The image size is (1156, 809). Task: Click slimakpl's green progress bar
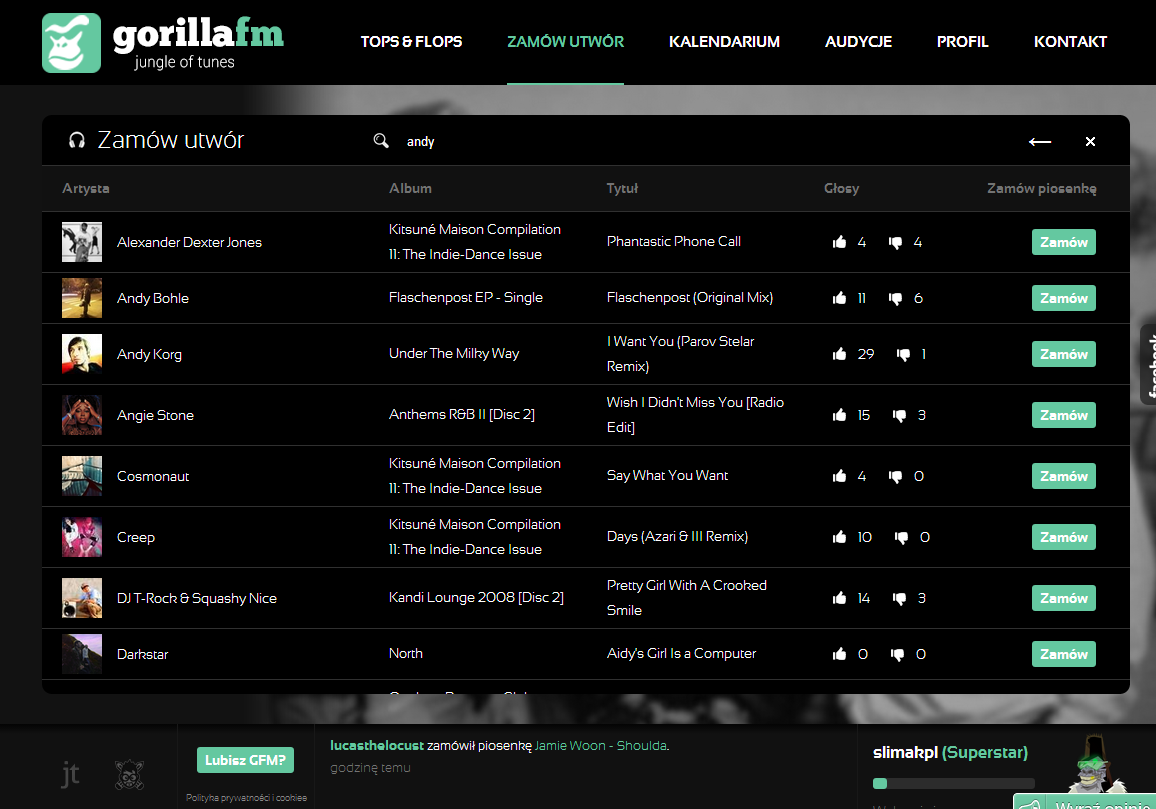pos(953,784)
